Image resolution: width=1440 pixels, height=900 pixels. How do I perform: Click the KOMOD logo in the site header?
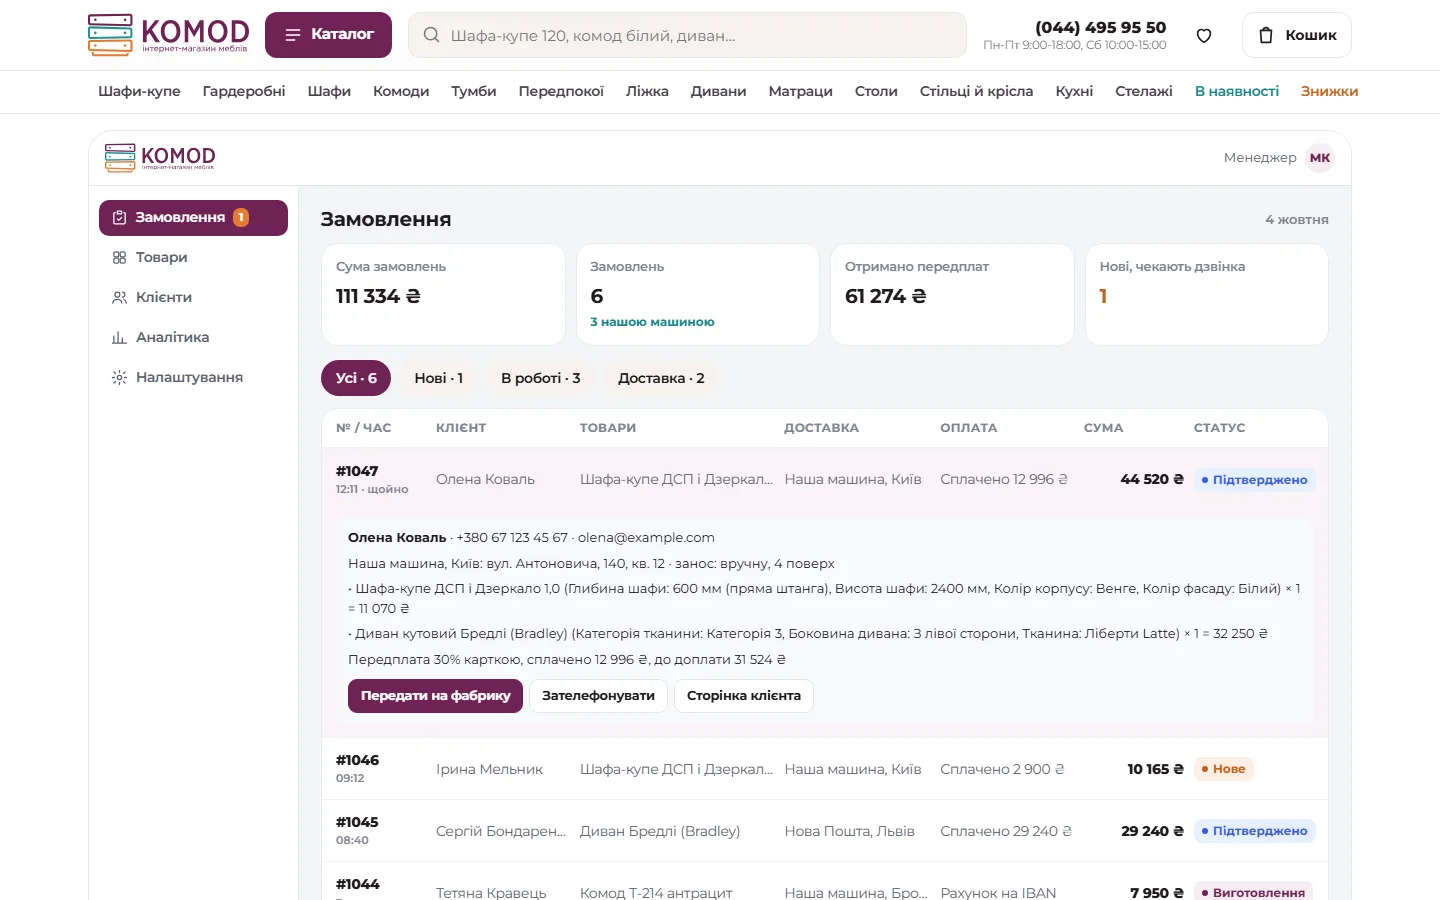pos(169,35)
